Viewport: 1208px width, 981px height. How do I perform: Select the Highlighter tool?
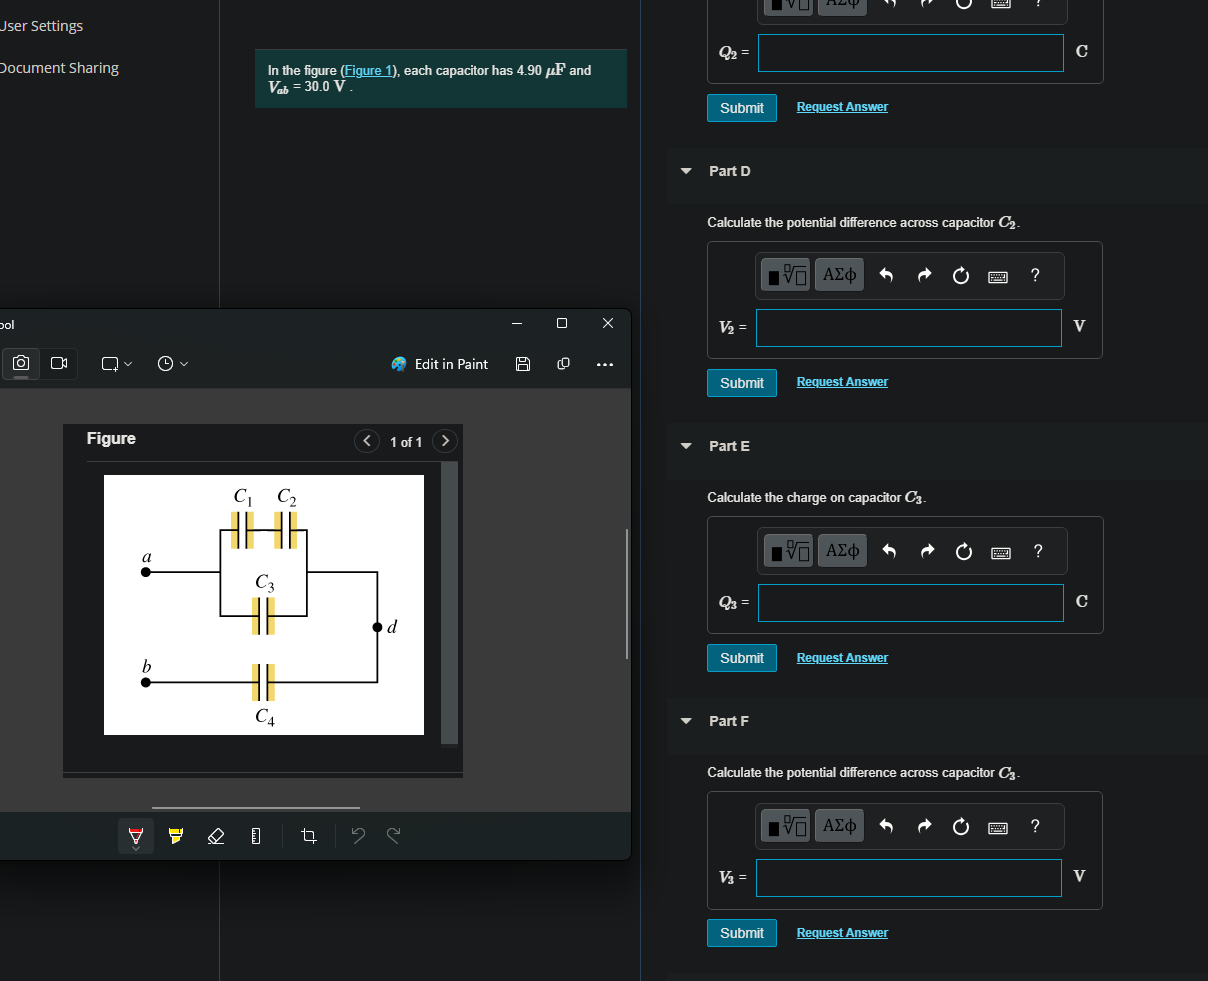[175, 835]
